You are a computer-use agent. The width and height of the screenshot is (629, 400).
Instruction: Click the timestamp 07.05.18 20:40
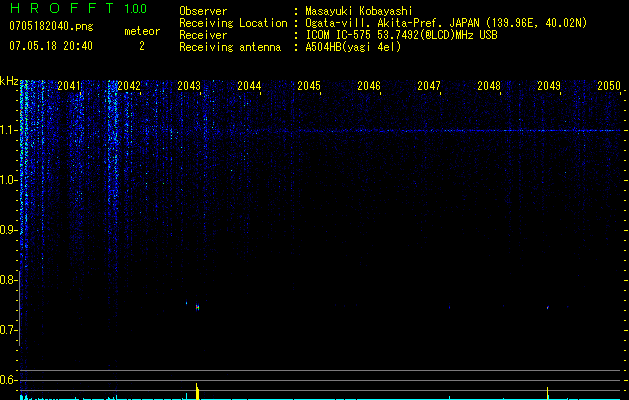tap(51, 46)
